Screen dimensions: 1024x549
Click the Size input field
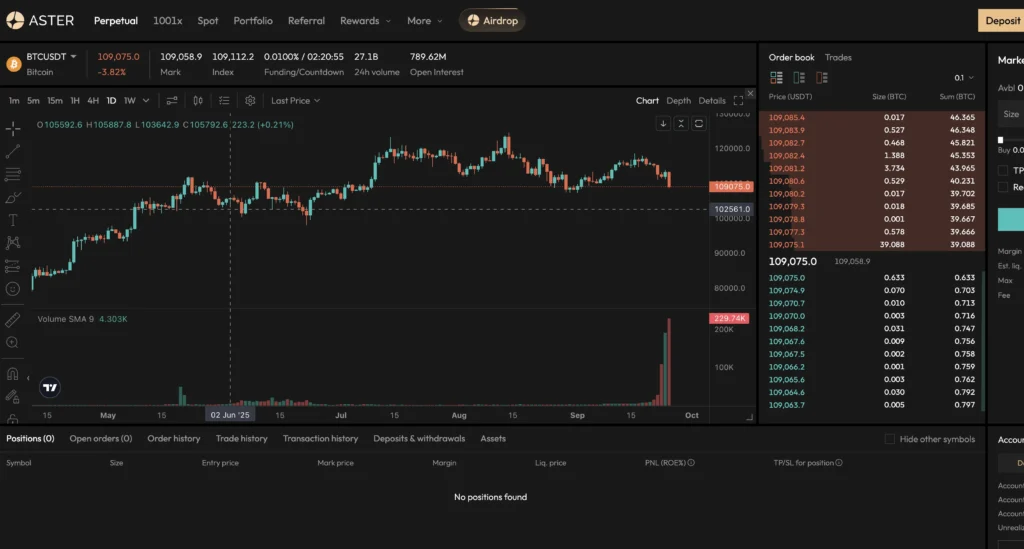click(x=1011, y=114)
